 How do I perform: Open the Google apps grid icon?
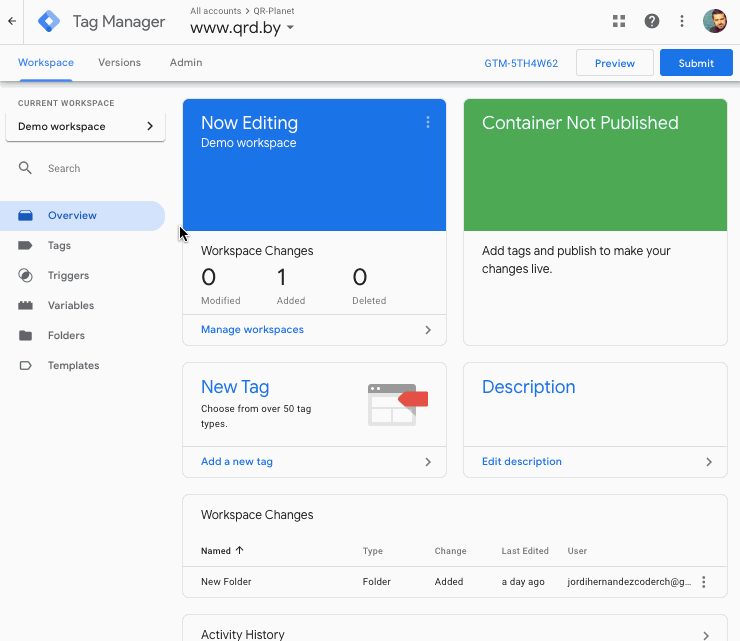(x=619, y=21)
